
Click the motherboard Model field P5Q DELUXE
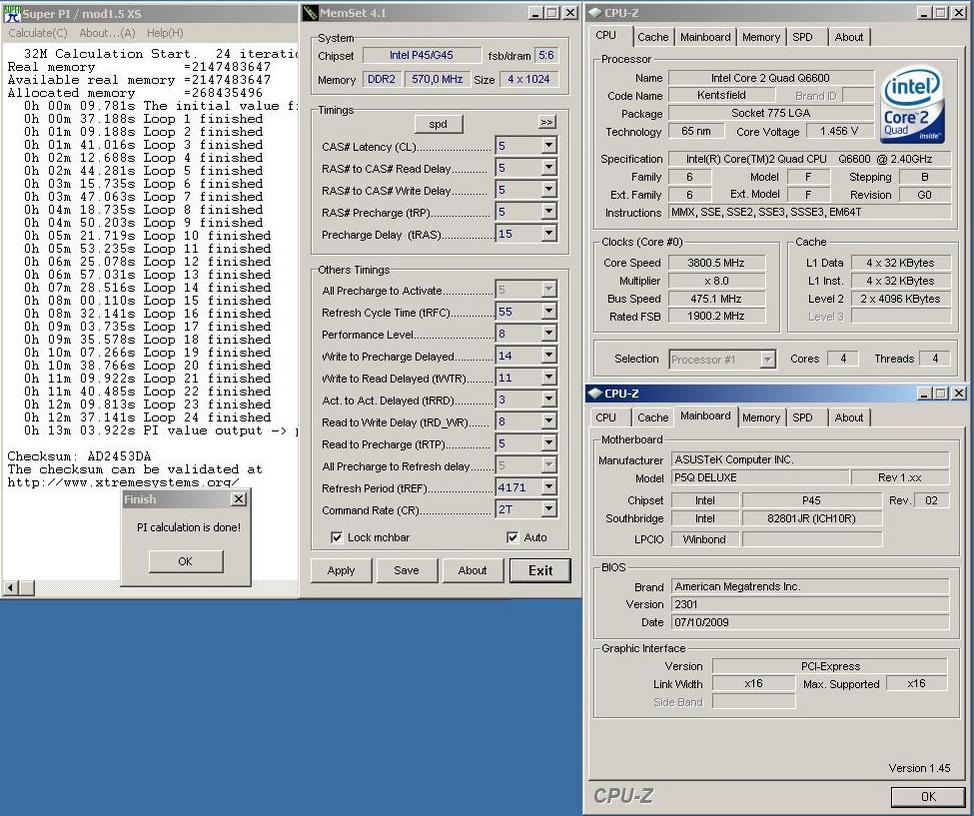[760, 478]
